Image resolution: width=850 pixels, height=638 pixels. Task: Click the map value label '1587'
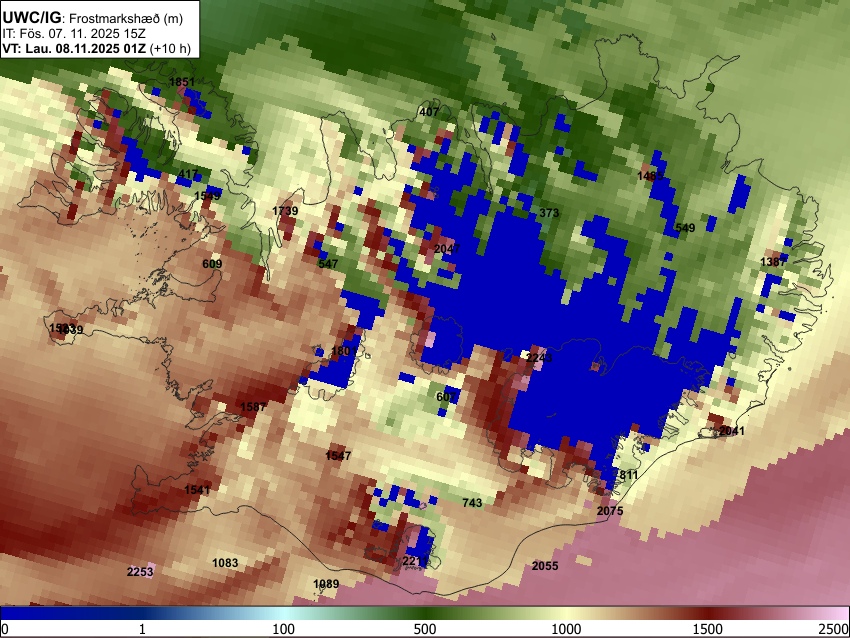253,407
